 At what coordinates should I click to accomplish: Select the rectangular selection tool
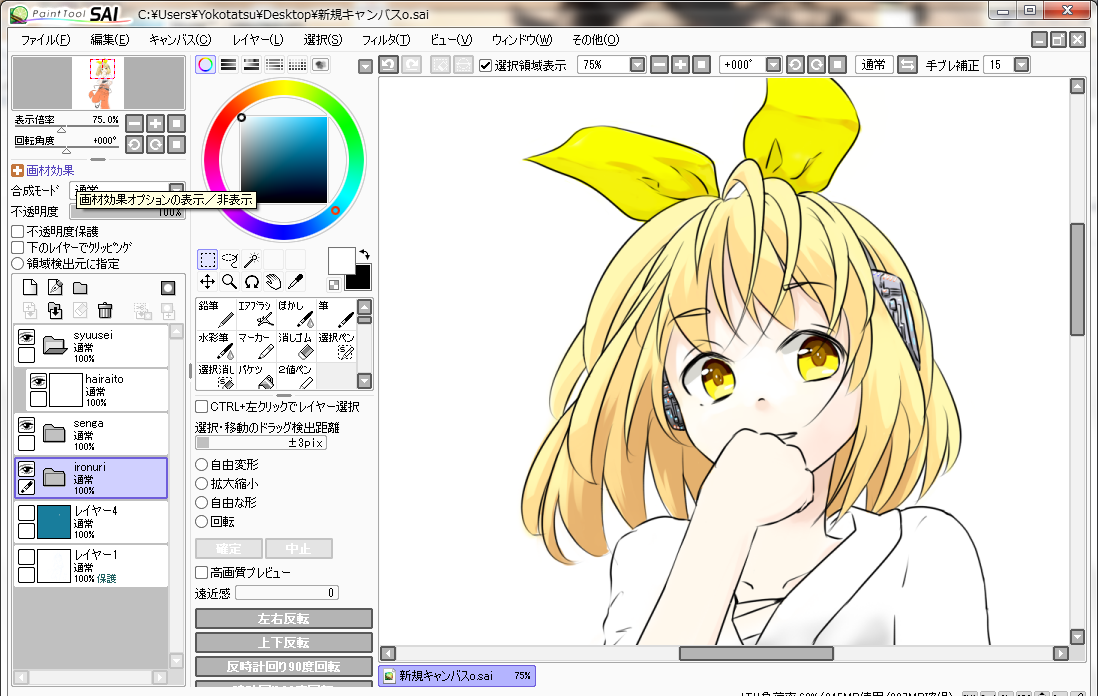pos(207,260)
